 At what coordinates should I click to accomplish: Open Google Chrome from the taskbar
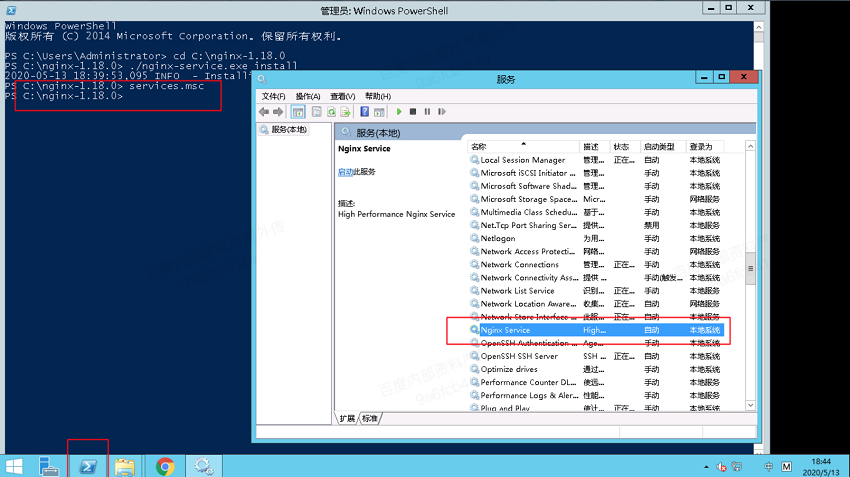[x=165, y=466]
